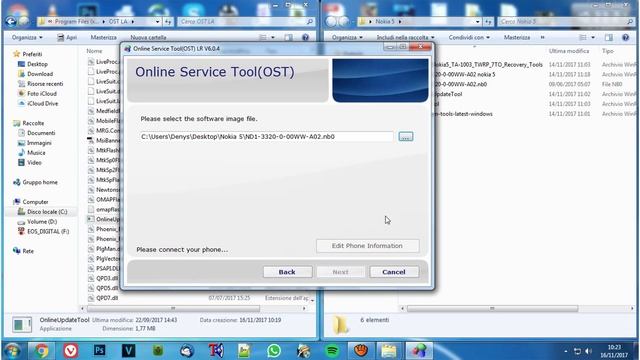Select Documenti under Raccolte
The width and height of the screenshot is (640, 360).
click(x=41, y=133)
